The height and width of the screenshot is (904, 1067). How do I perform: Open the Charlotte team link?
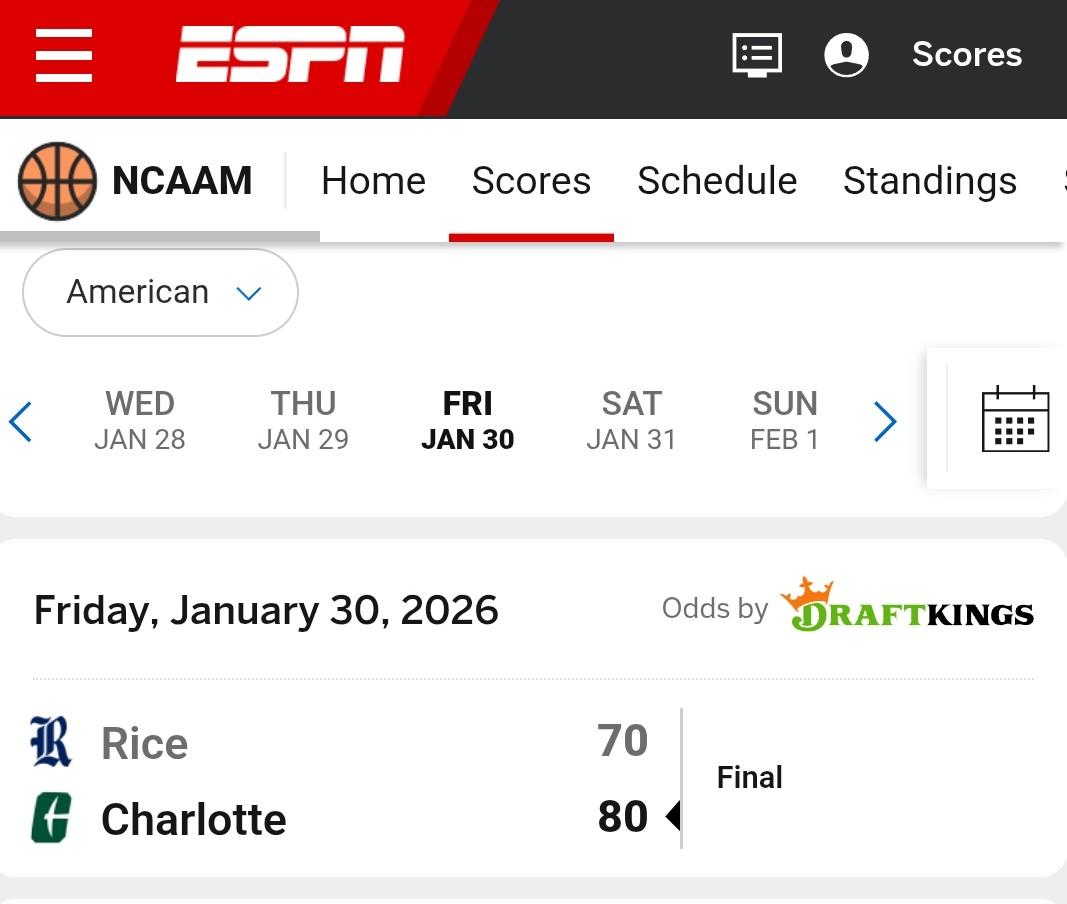tap(194, 820)
